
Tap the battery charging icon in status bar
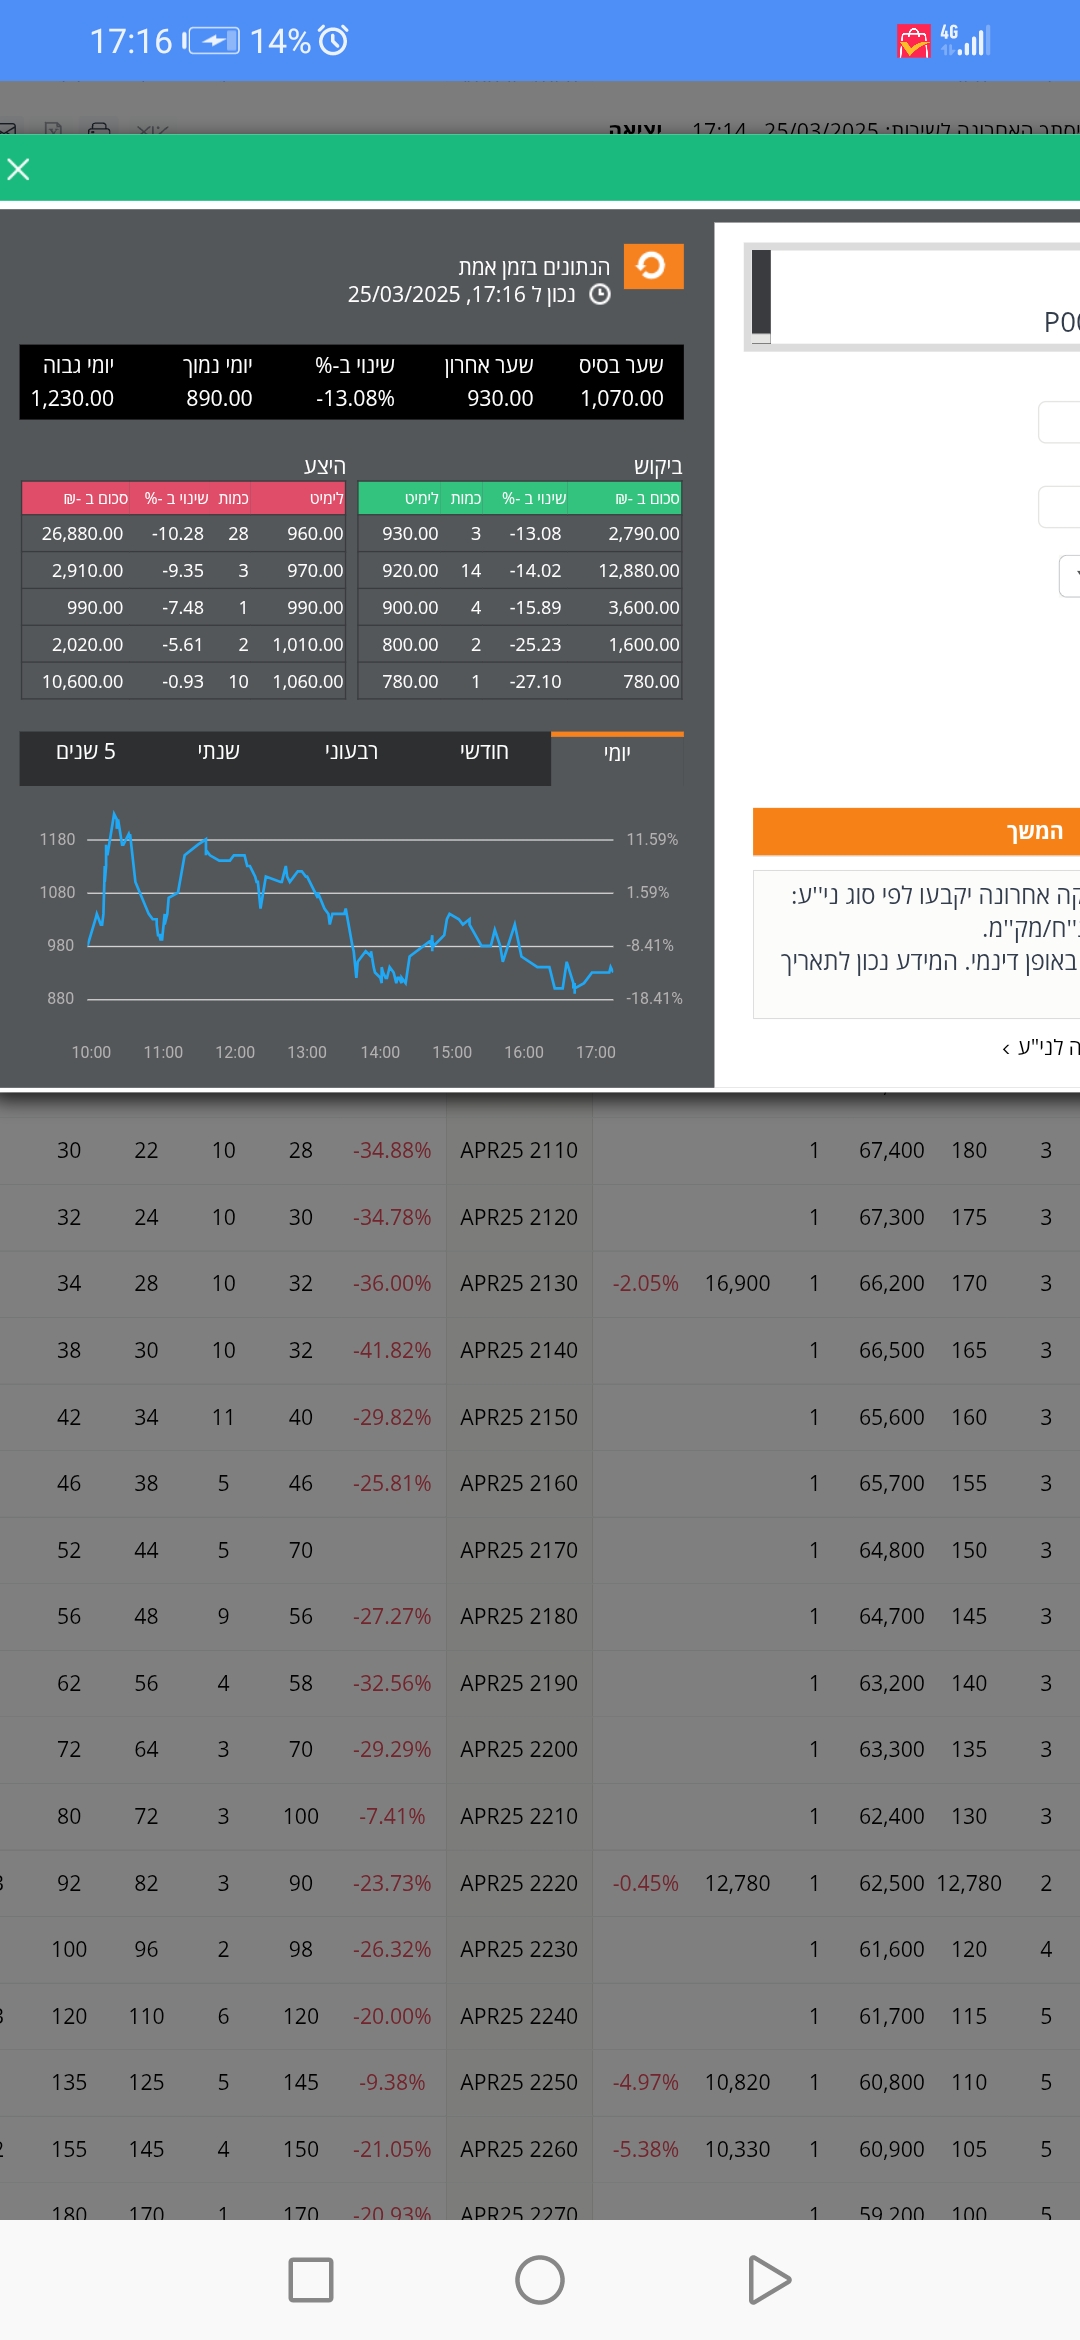pos(213,41)
